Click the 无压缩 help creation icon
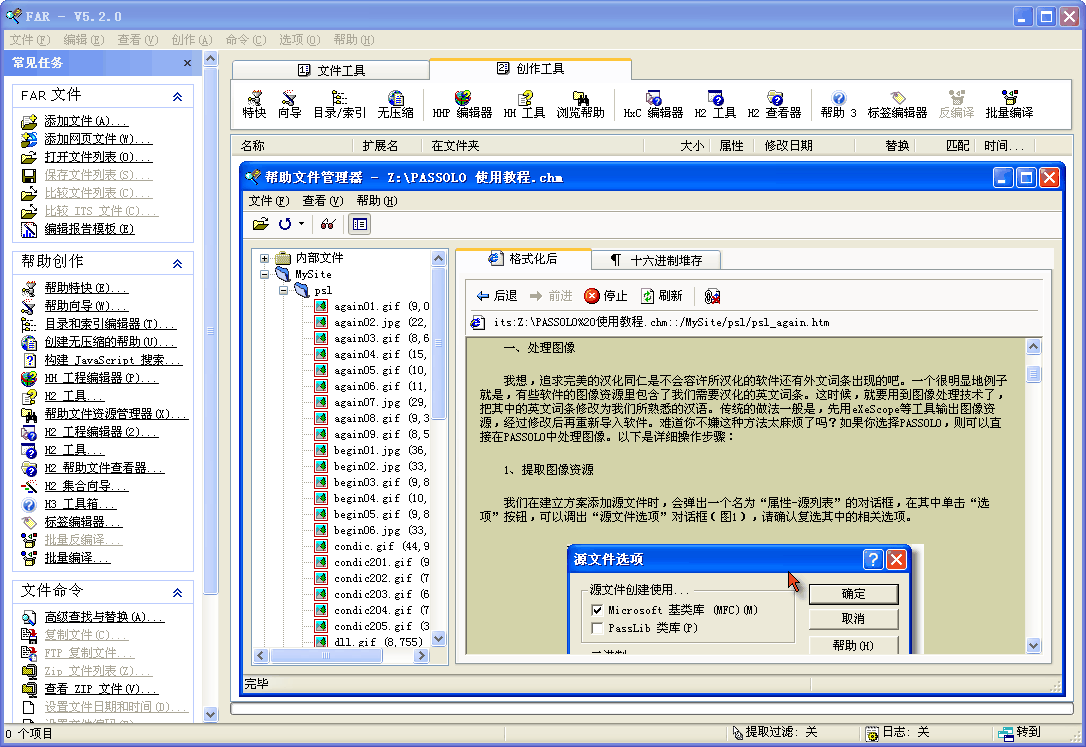 tap(395, 104)
